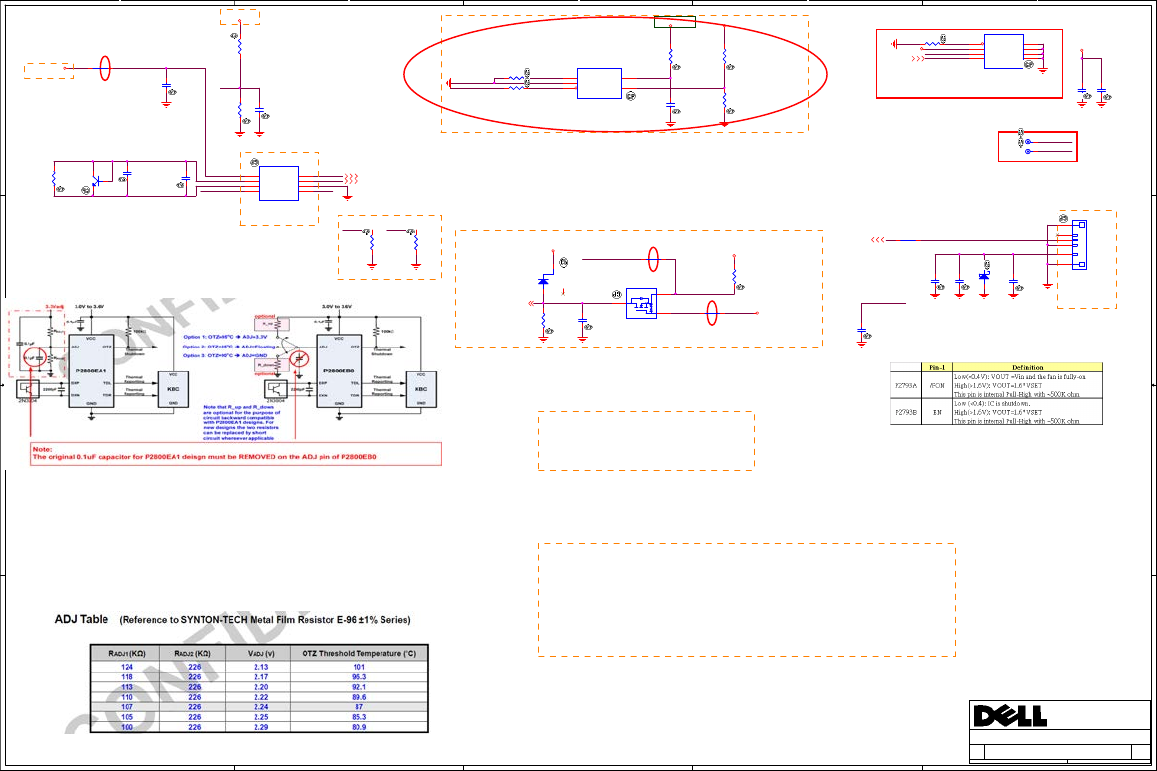Select the MOSFET symbol in the blue box
Viewport: 1157px width, 771px height.
click(641, 303)
